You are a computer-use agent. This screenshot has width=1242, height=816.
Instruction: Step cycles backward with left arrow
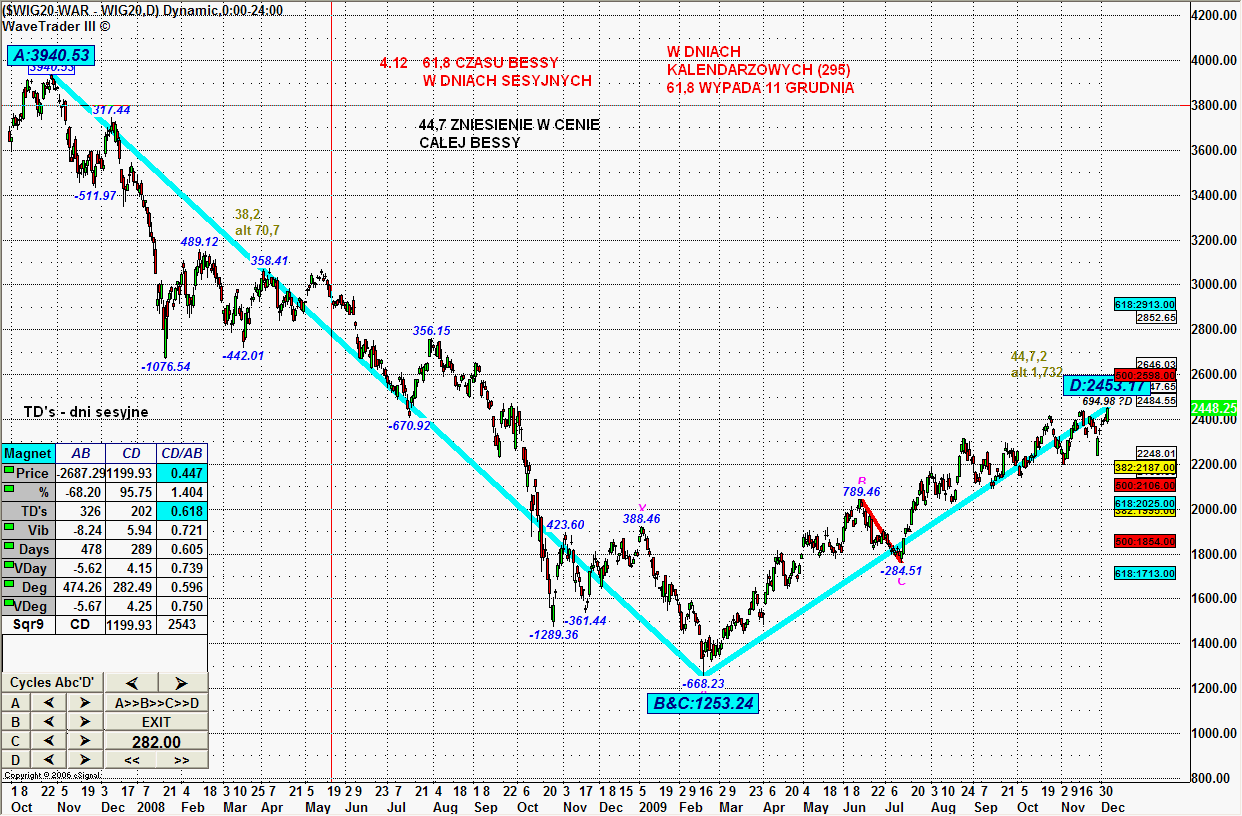[x=131, y=683]
